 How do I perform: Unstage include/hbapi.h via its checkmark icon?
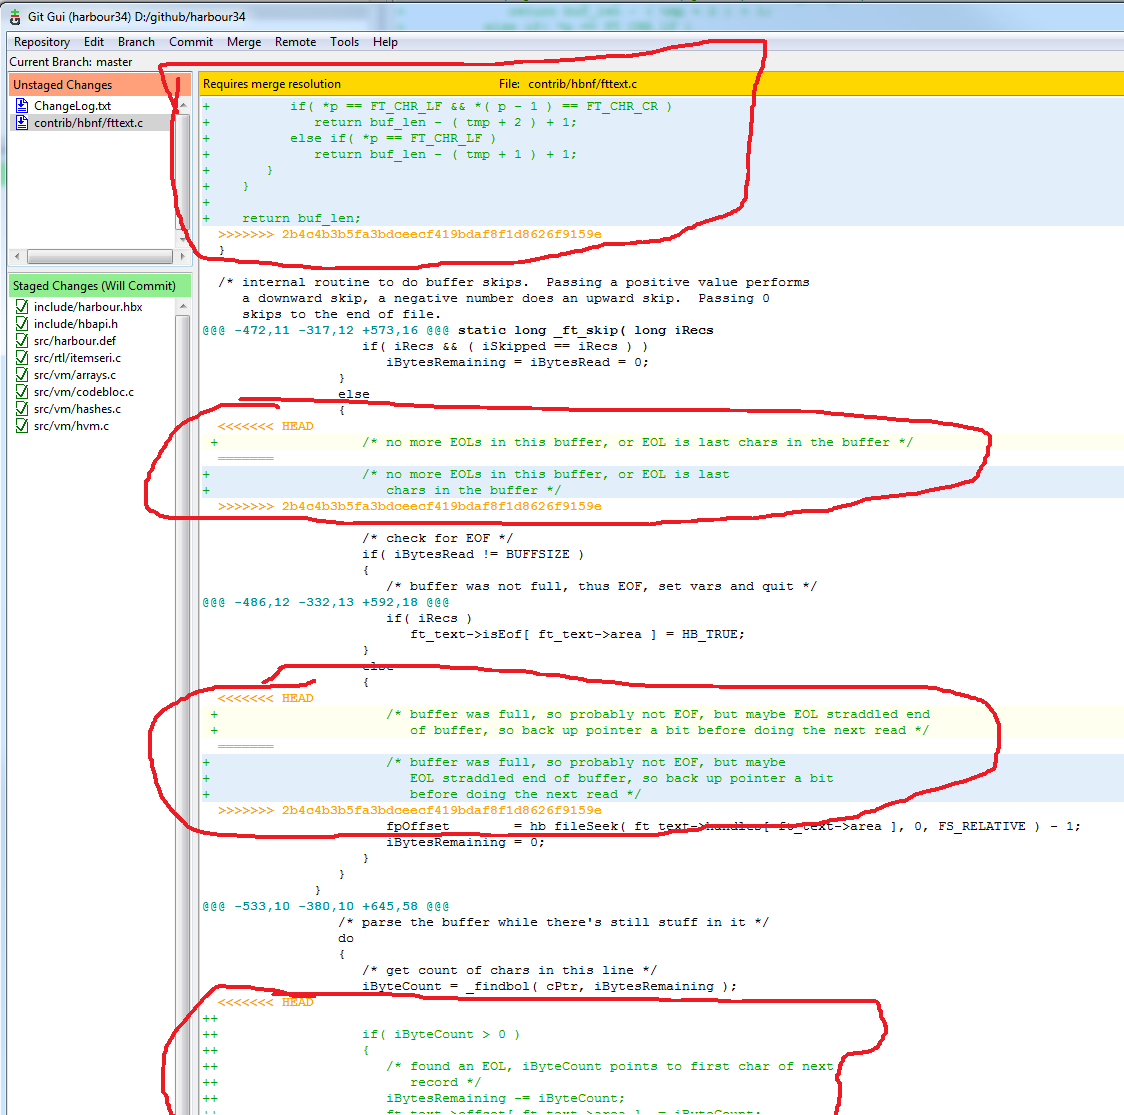[x=22, y=324]
